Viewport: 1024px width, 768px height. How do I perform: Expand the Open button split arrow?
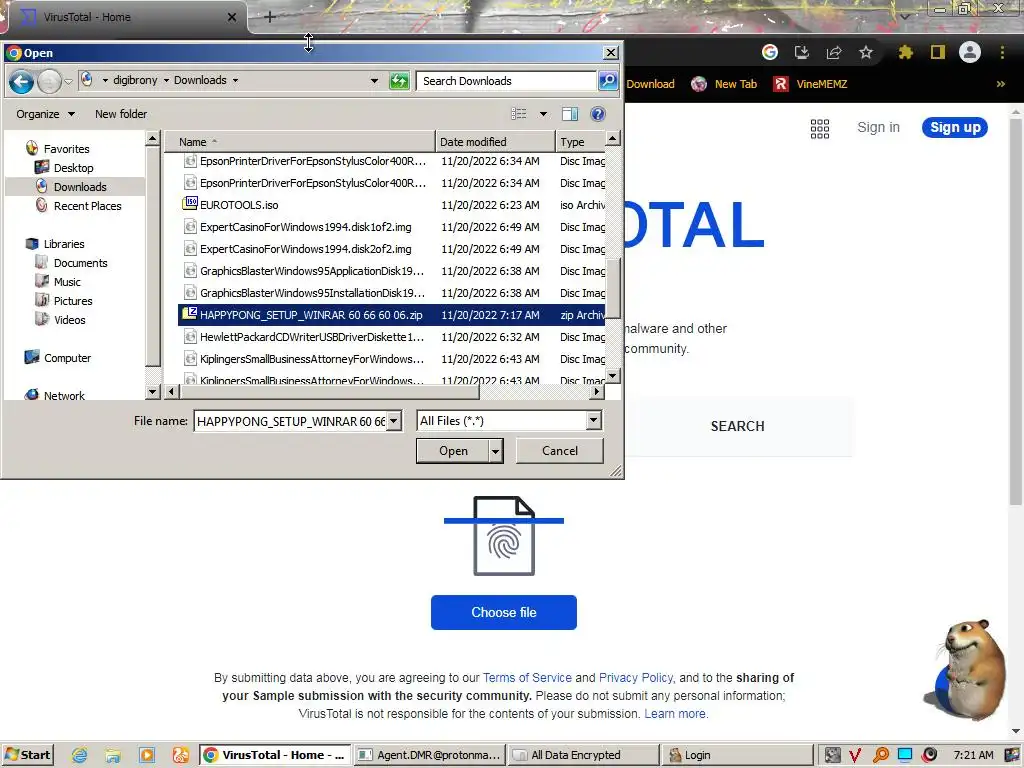[x=496, y=451]
